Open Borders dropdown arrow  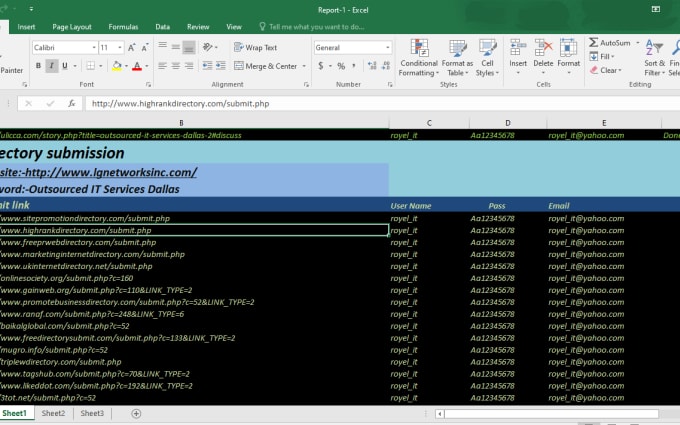point(101,66)
